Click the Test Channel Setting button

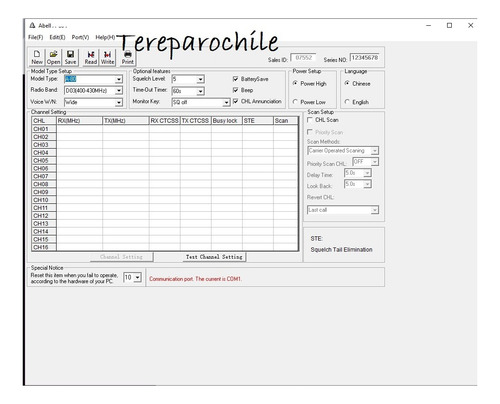(x=214, y=257)
